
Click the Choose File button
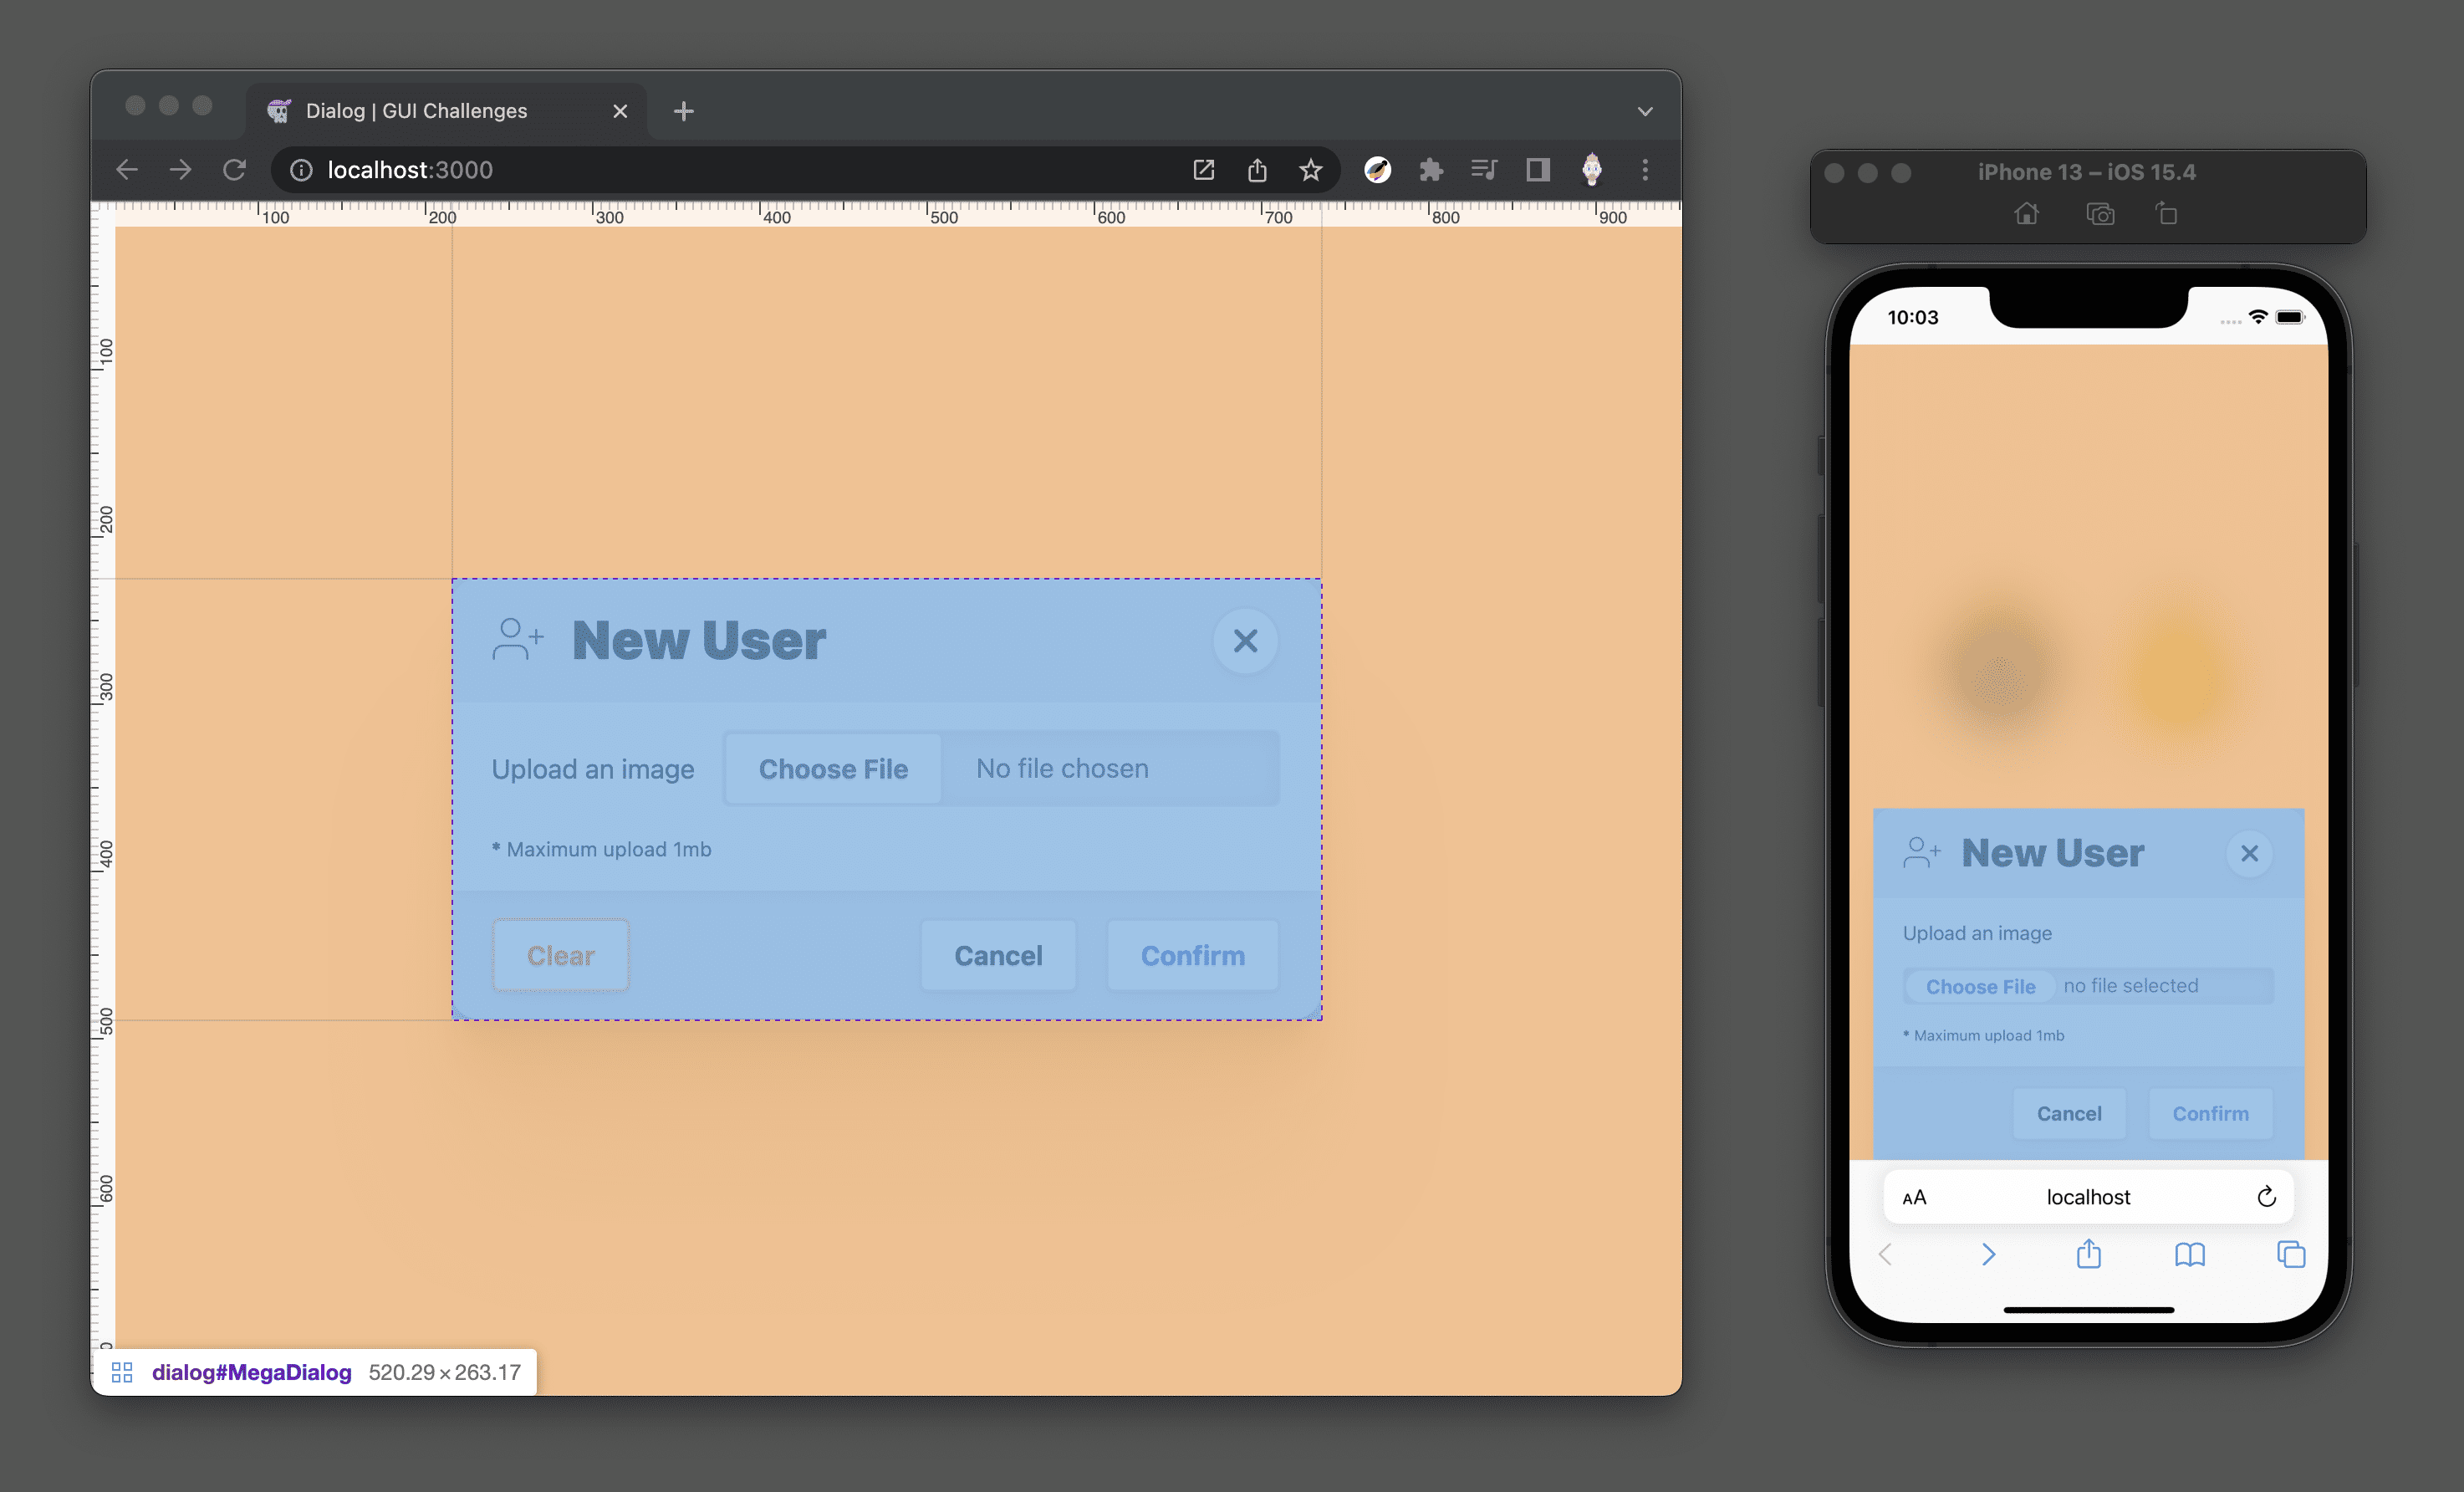833,767
